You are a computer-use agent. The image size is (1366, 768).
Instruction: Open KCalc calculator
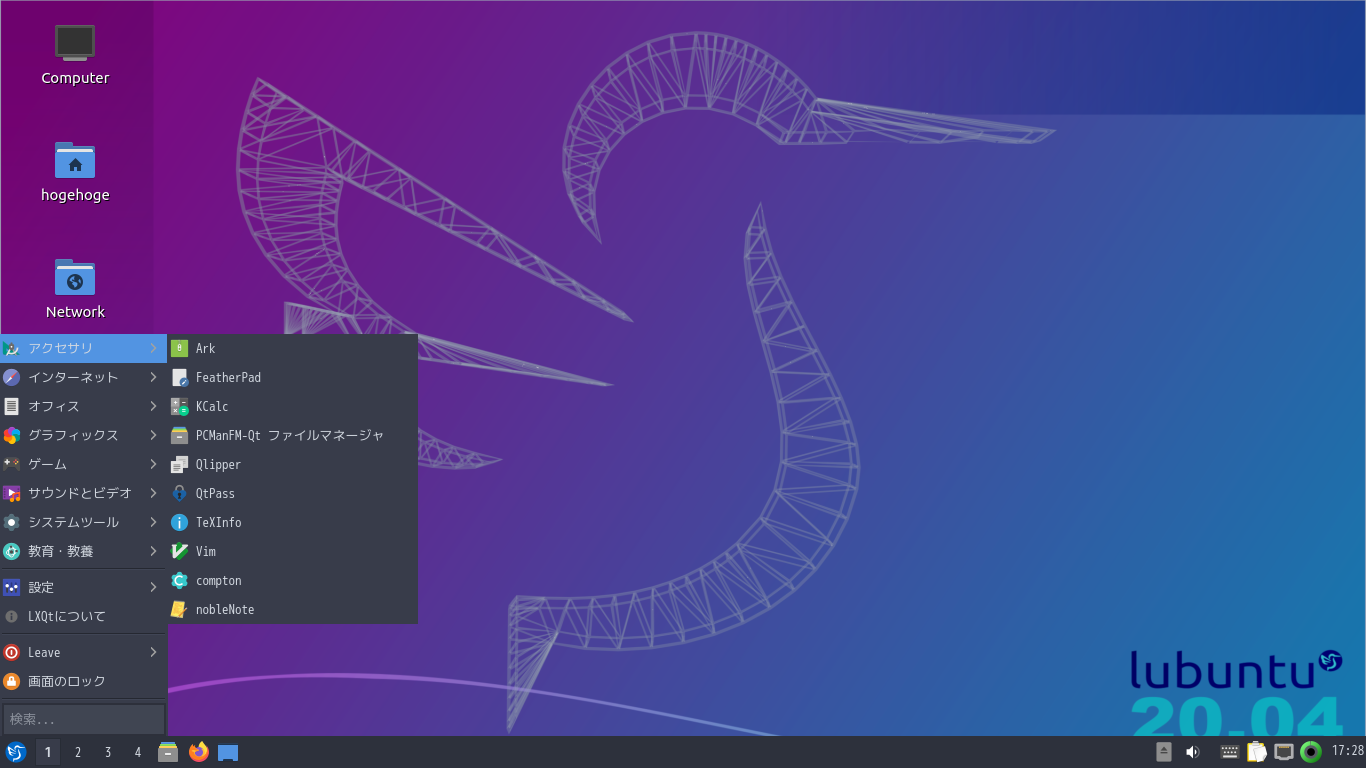[x=292, y=406]
